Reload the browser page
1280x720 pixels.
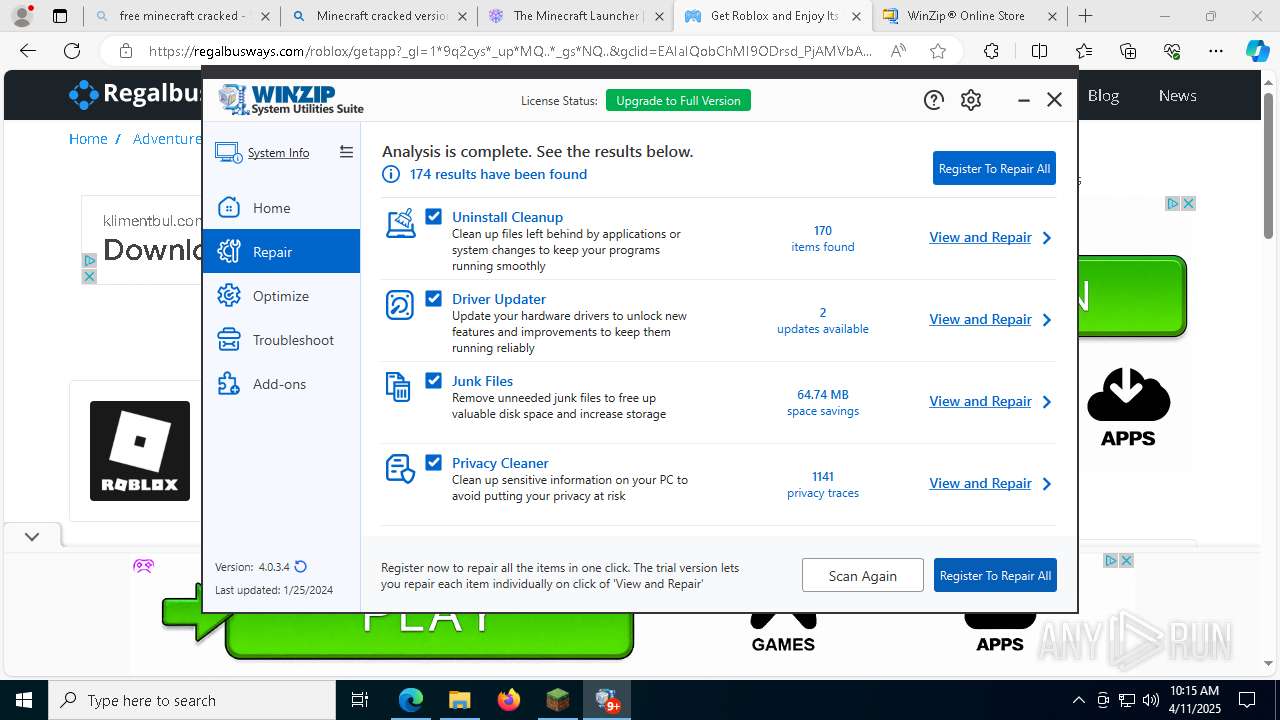[72, 51]
